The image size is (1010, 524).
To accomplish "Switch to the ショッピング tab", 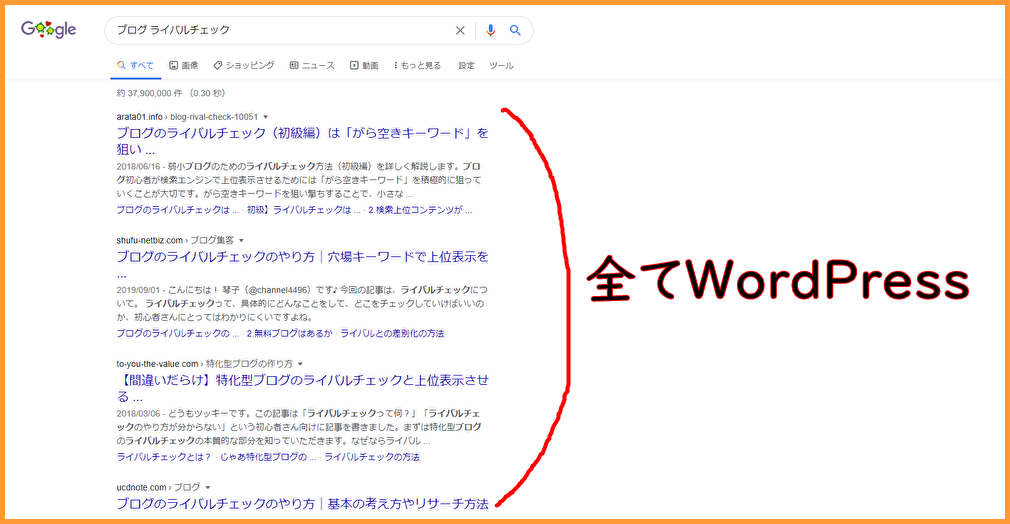I will pos(244,66).
